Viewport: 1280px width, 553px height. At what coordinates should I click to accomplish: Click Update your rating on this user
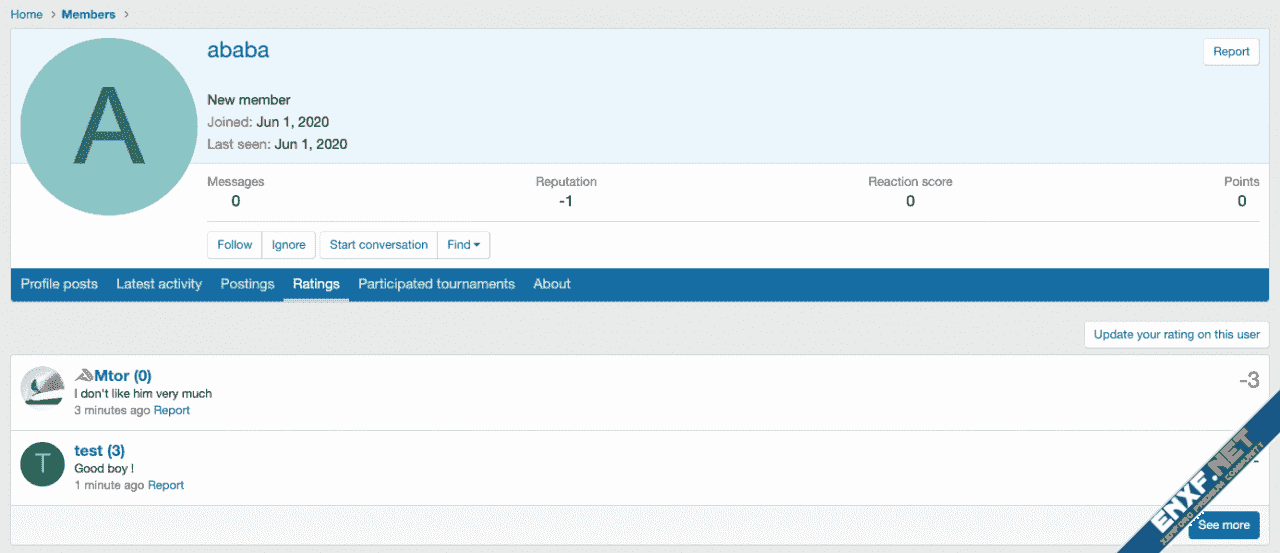1176,335
